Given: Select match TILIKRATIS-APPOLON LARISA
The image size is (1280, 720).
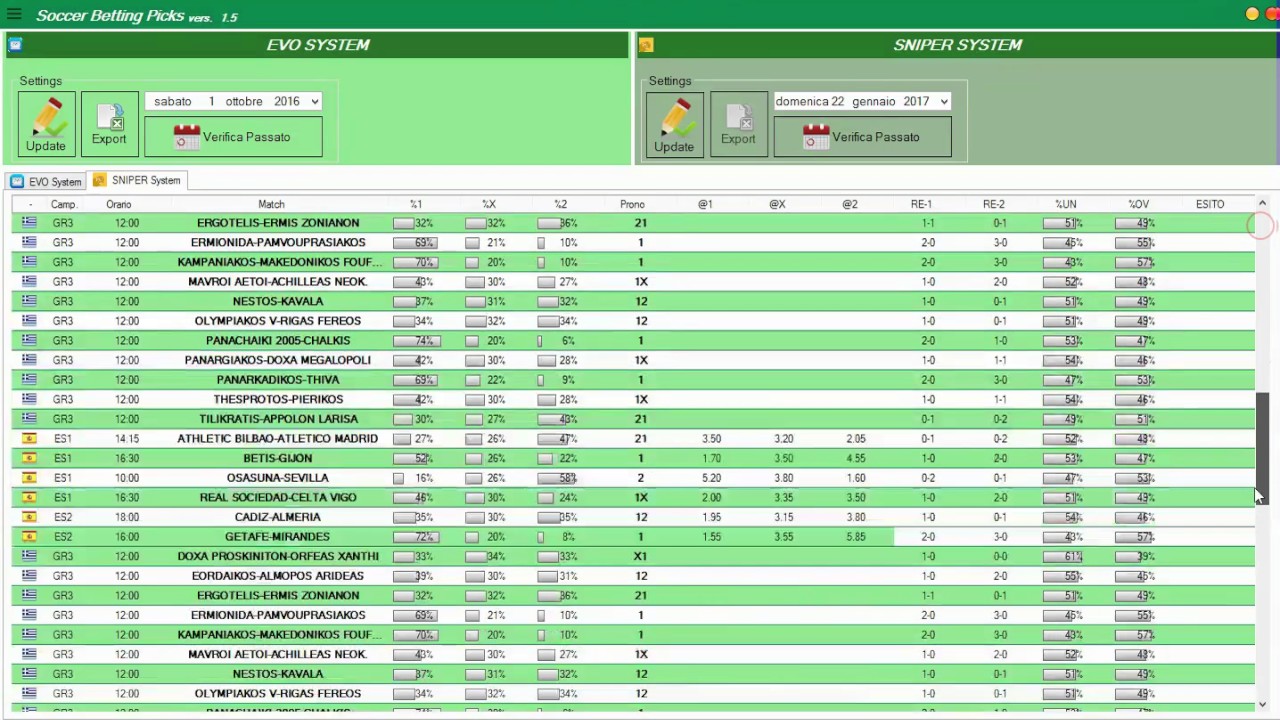Looking at the screenshot, I should [278, 419].
